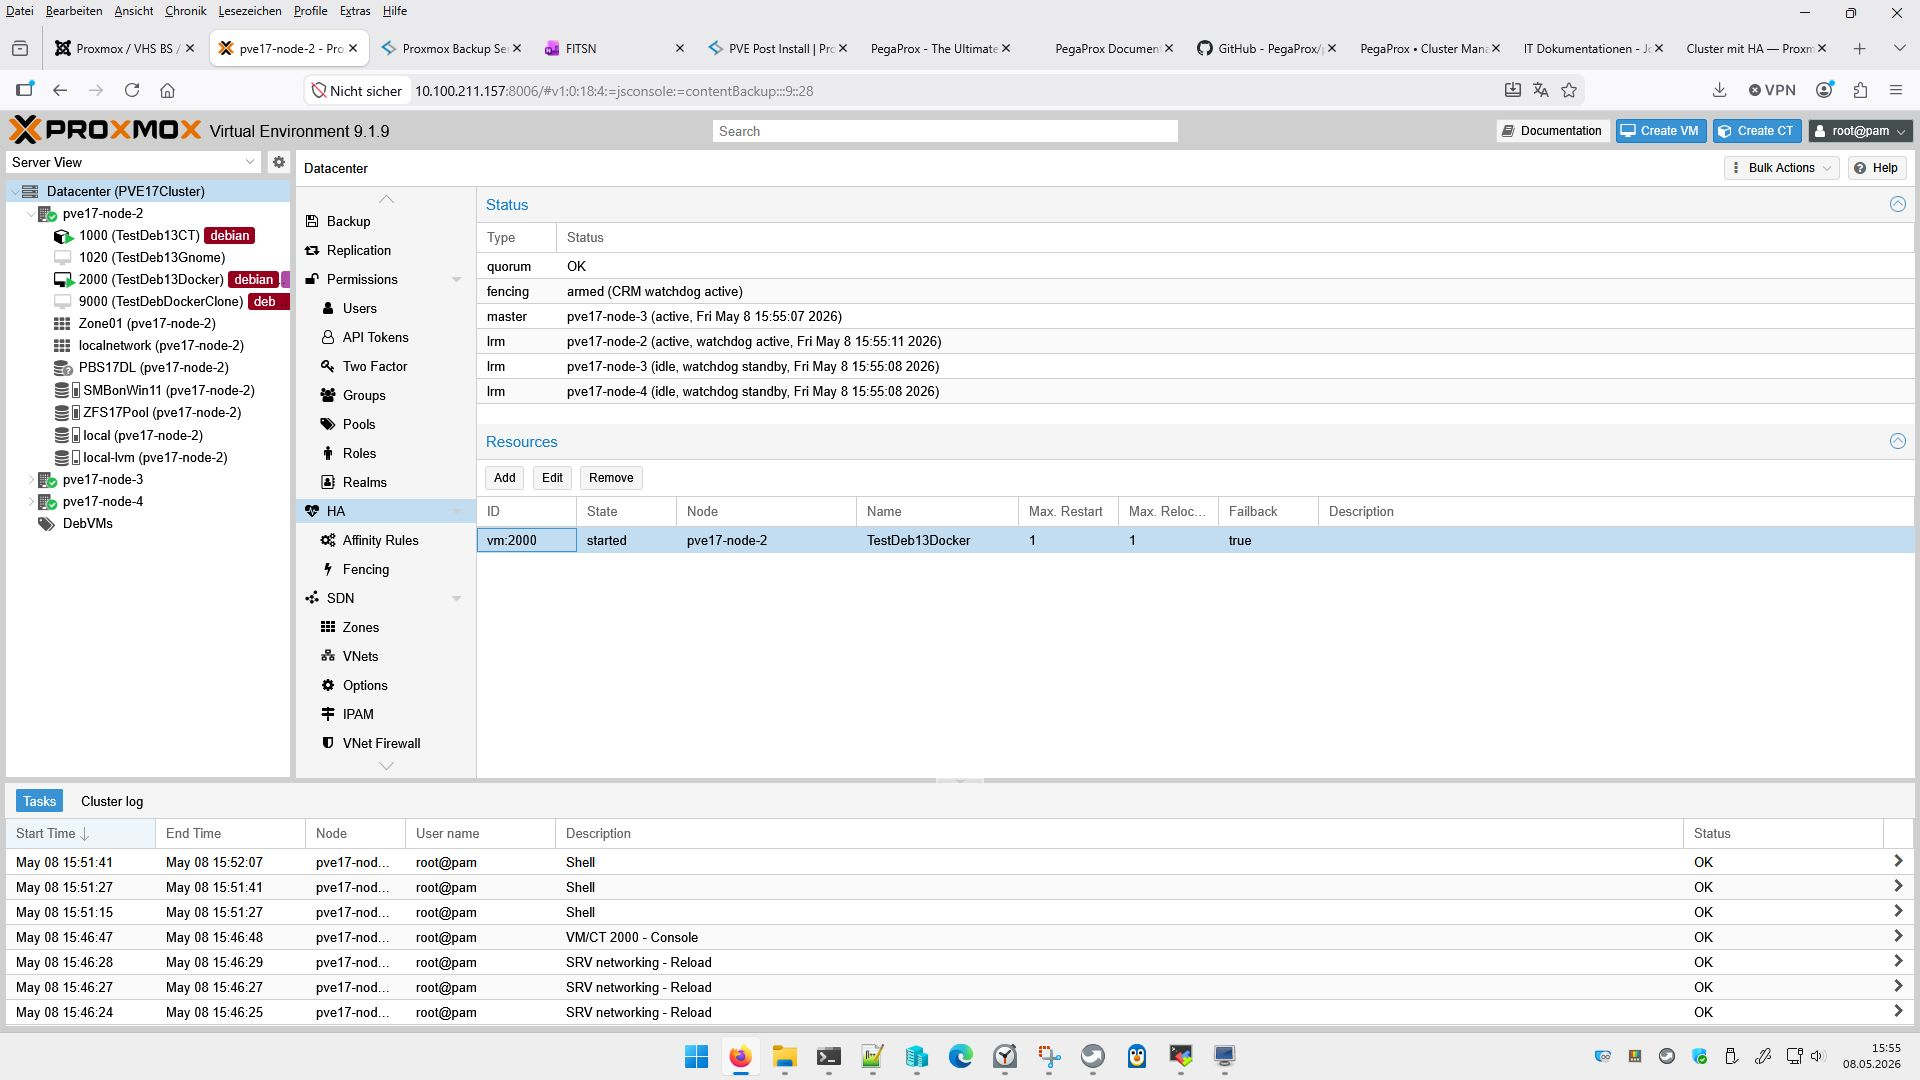The height and width of the screenshot is (1080, 1920).
Task: Click the Create VM button
Action: pyautogui.click(x=1660, y=131)
